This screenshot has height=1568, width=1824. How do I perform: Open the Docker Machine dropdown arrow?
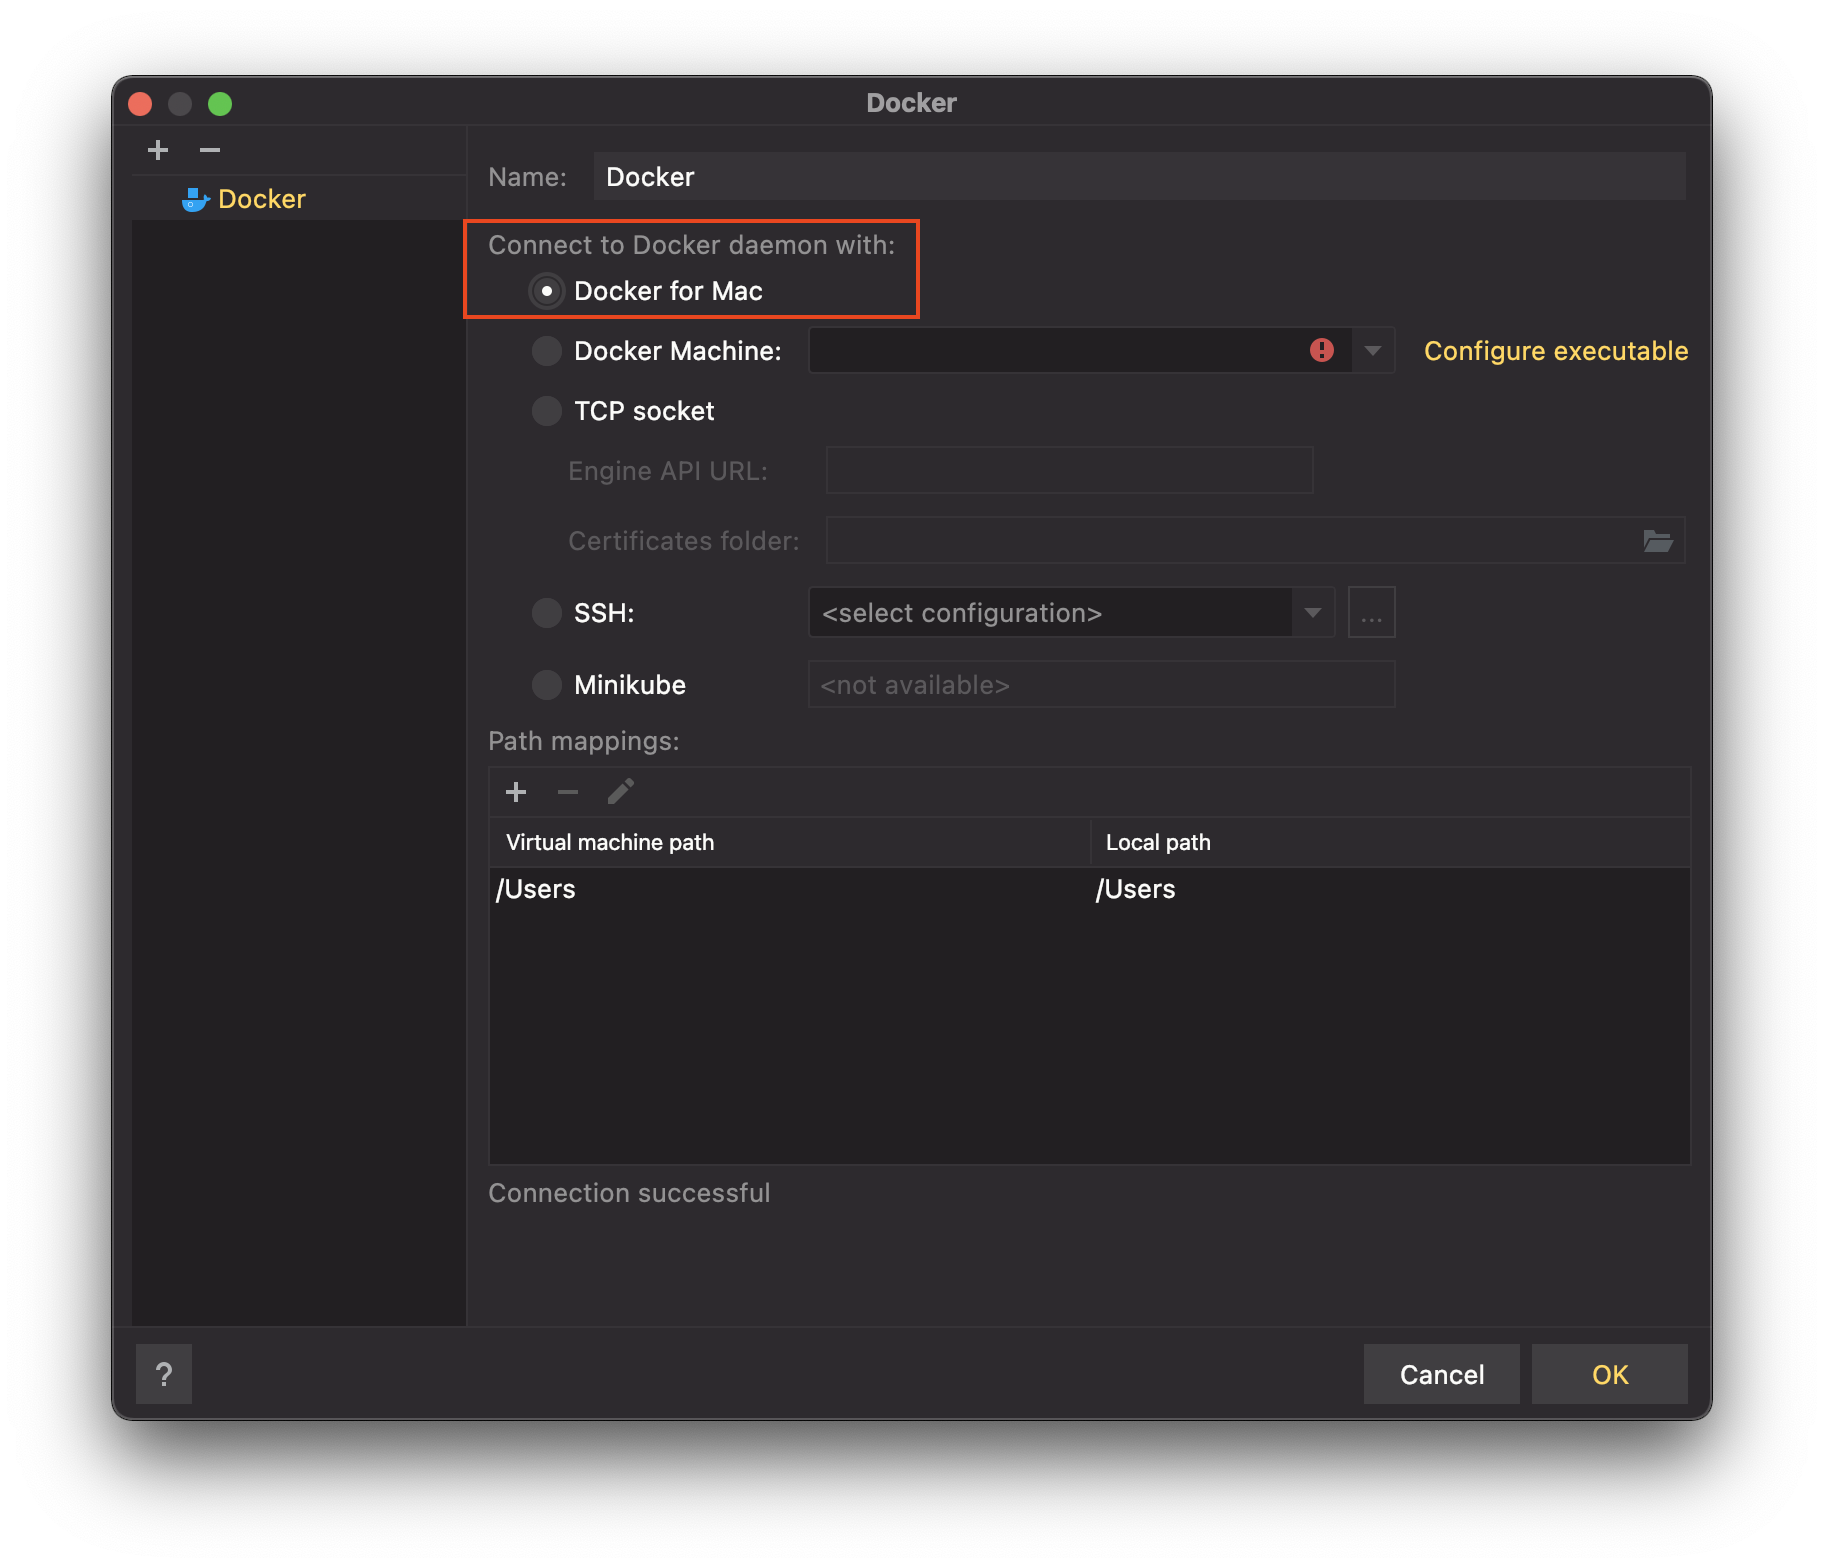(x=1373, y=351)
